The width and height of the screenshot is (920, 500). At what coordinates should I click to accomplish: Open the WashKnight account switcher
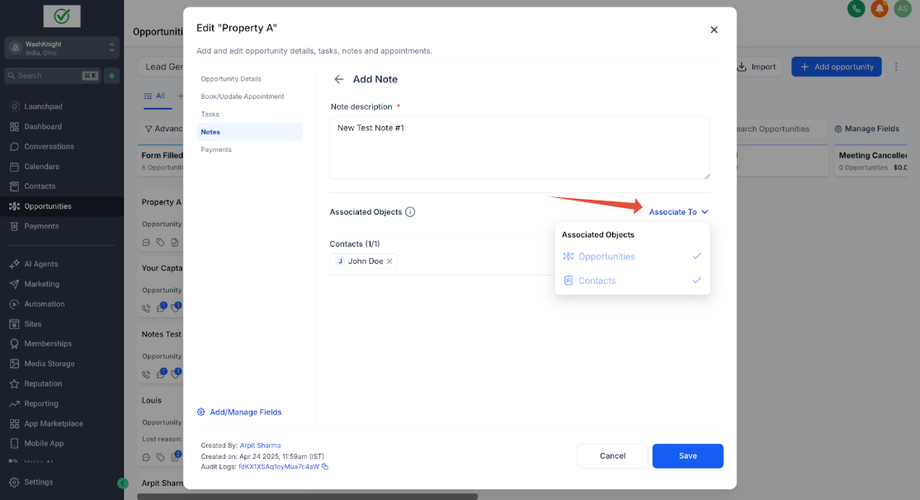pos(62,48)
